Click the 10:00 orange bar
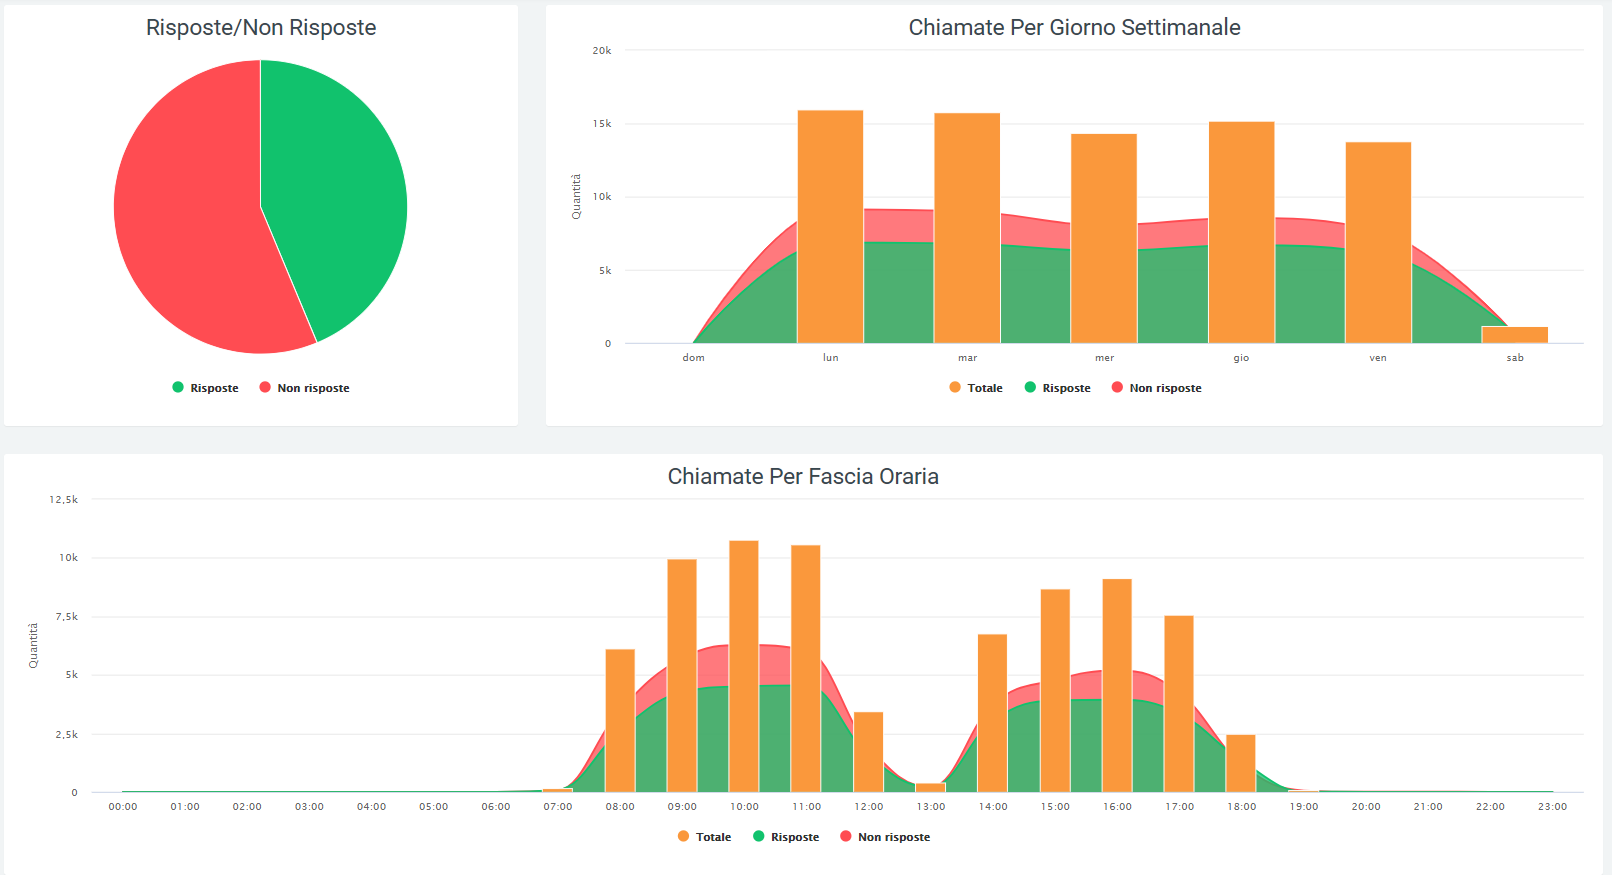The image size is (1612, 875). pyautogui.click(x=744, y=667)
